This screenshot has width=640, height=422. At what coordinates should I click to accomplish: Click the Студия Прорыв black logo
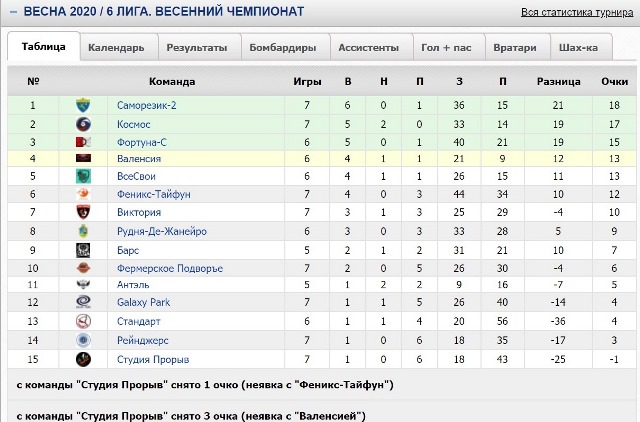tap(83, 359)
